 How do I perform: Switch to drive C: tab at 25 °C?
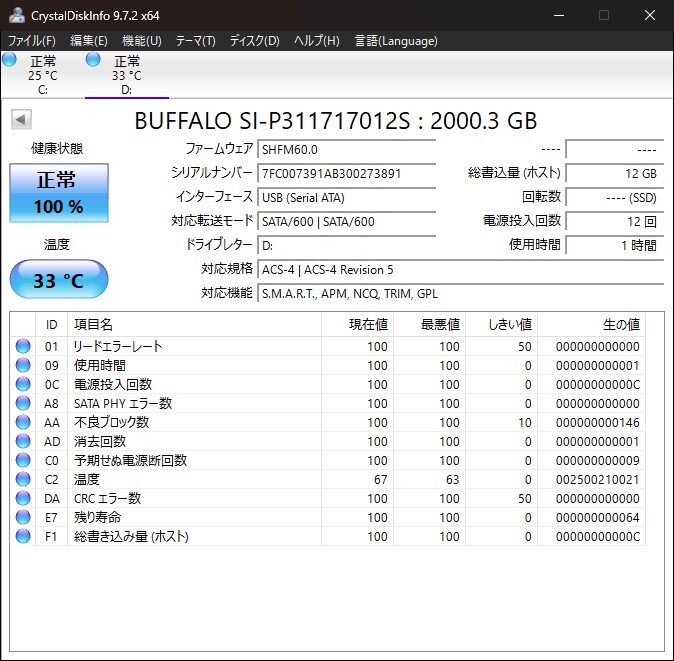(x=43, y=75)
